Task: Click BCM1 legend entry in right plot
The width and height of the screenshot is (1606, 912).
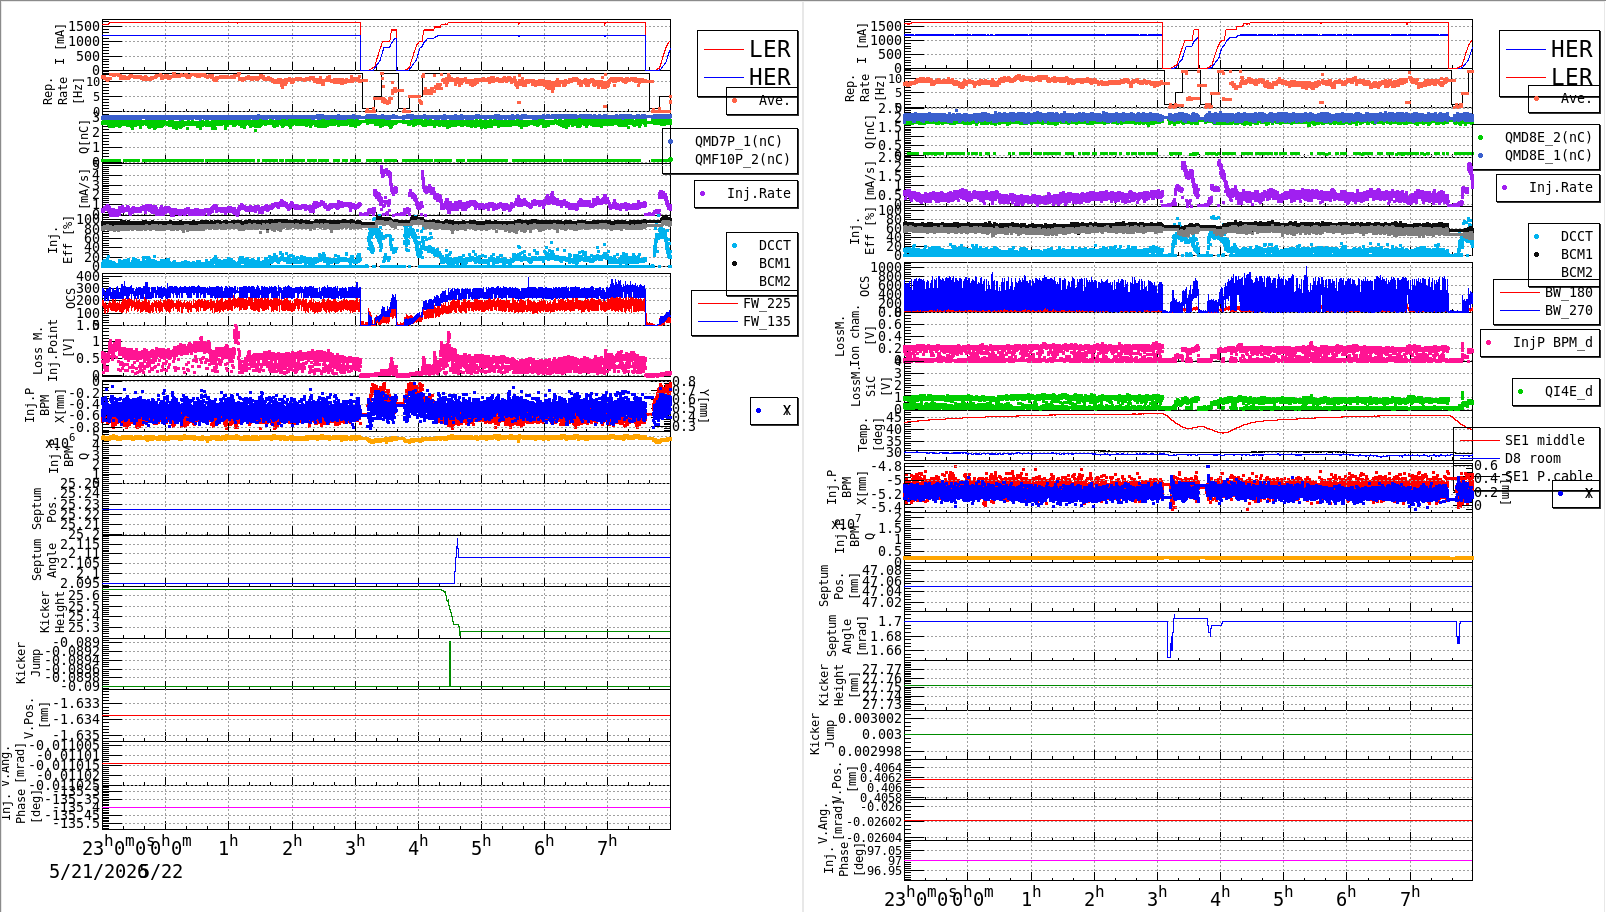Action: [x=1576, y=254]
